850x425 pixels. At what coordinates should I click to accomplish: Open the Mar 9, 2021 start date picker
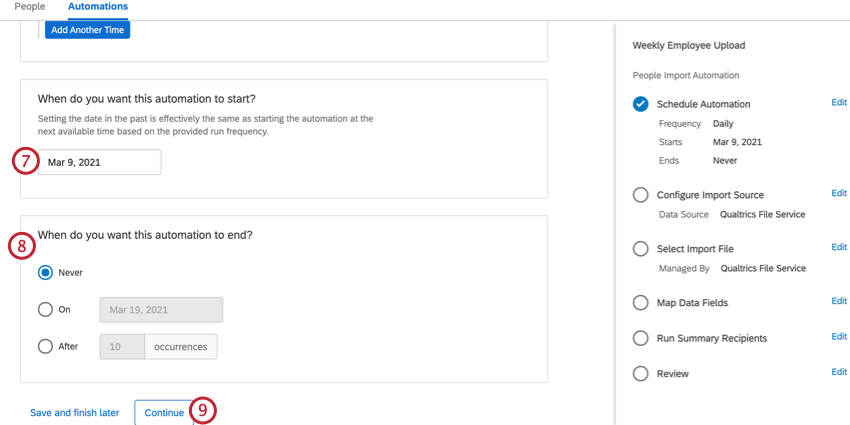click(100, 162)
